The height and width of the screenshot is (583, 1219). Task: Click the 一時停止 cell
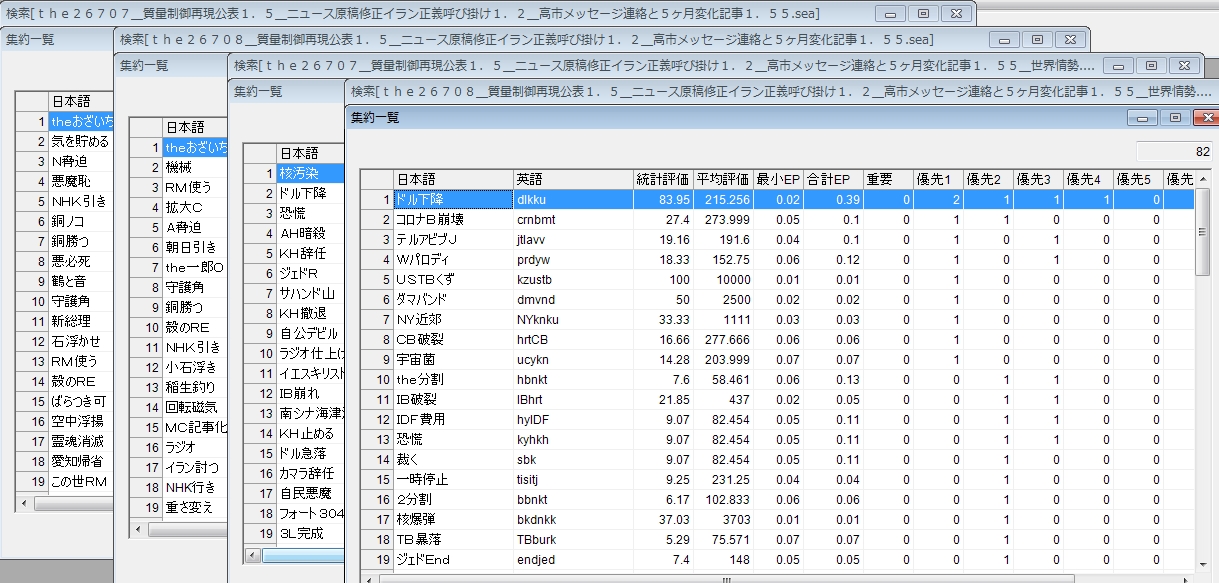tap(453, 479)
